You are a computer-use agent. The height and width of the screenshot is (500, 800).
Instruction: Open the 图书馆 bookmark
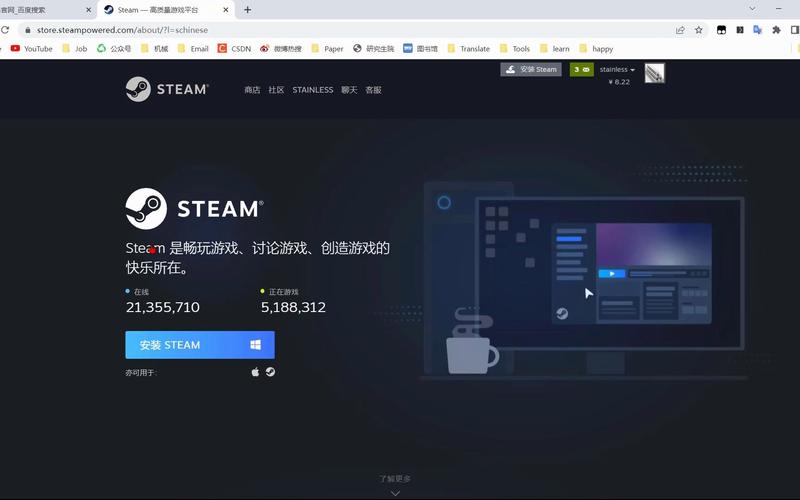(421, 48)
